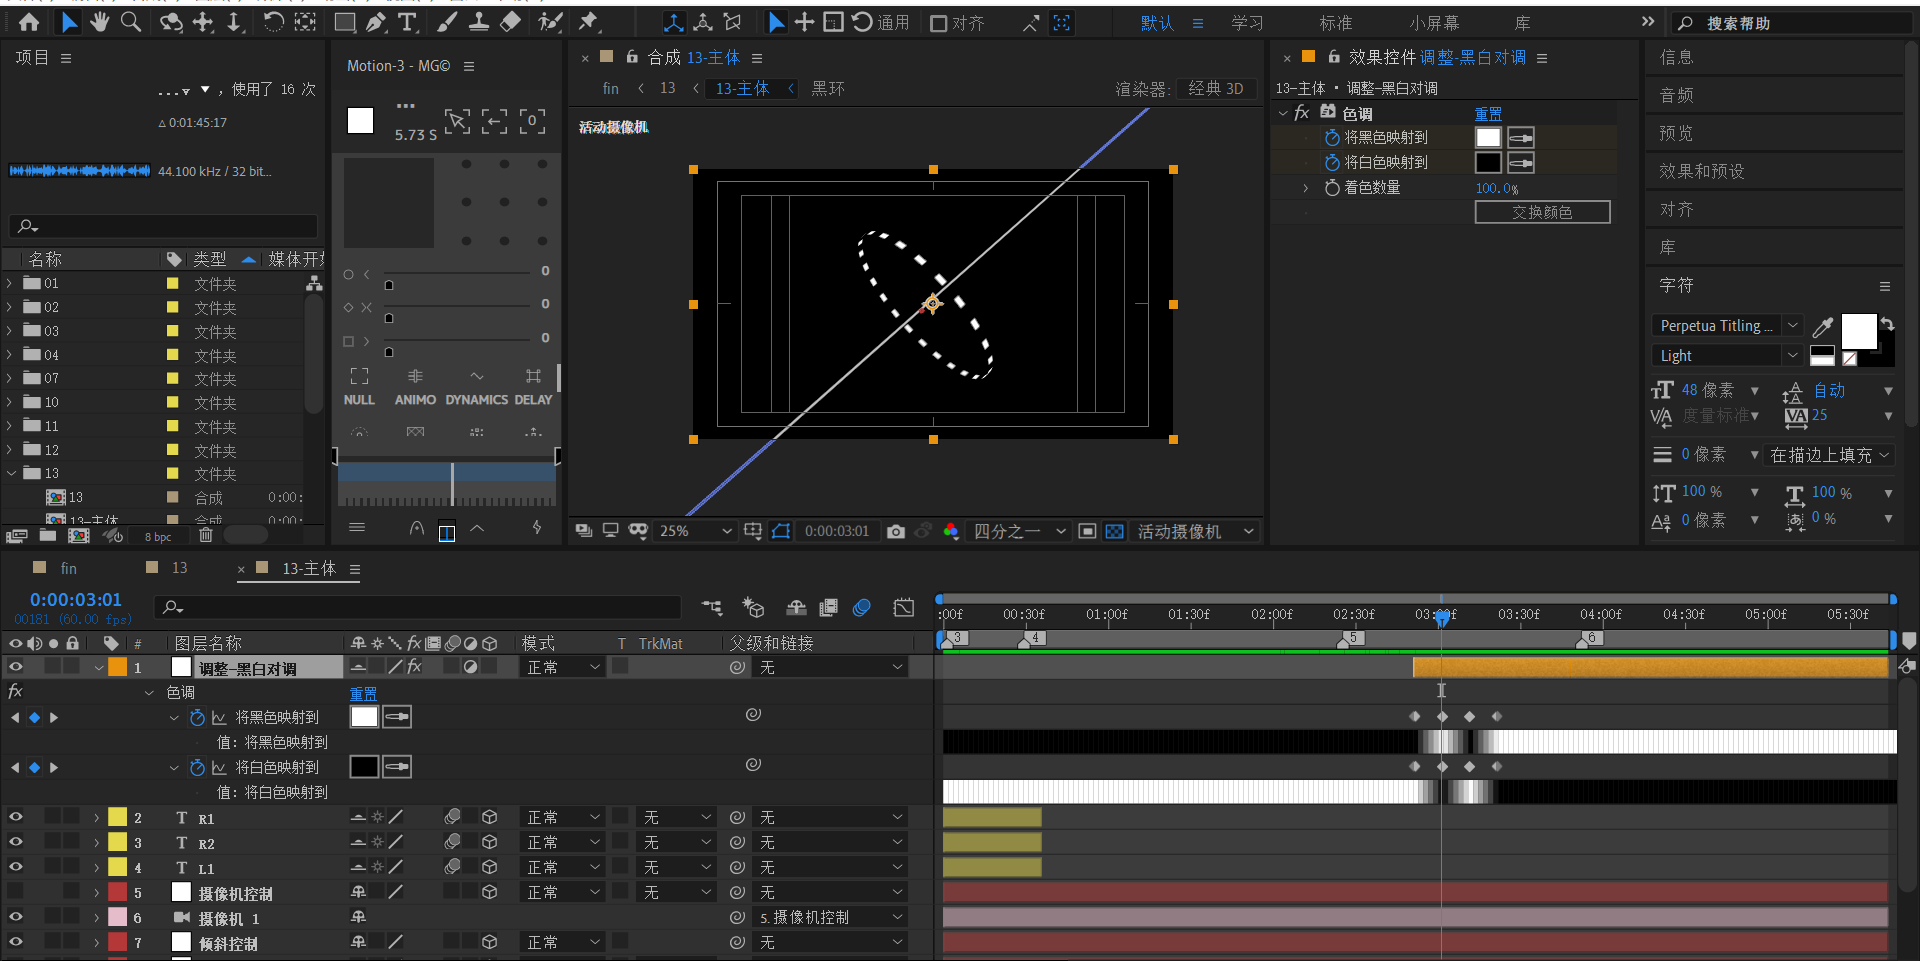Select the Eraser tool

click(x=510, y=22)
